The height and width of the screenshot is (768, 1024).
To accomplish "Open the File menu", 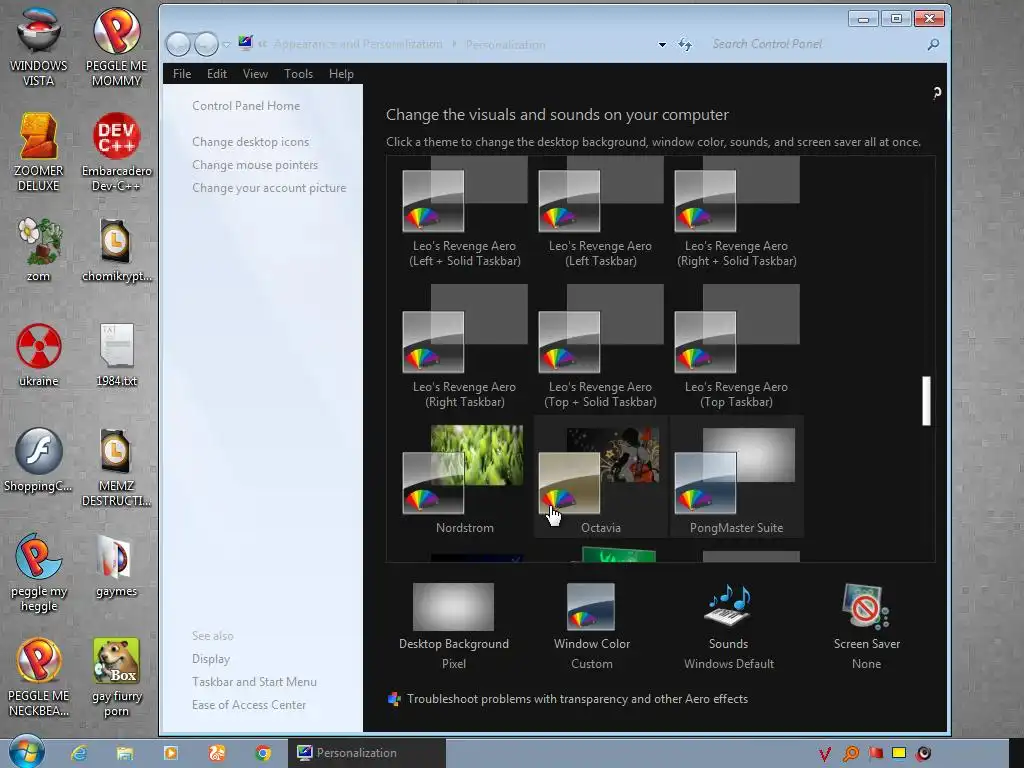I will pos(182,74).
